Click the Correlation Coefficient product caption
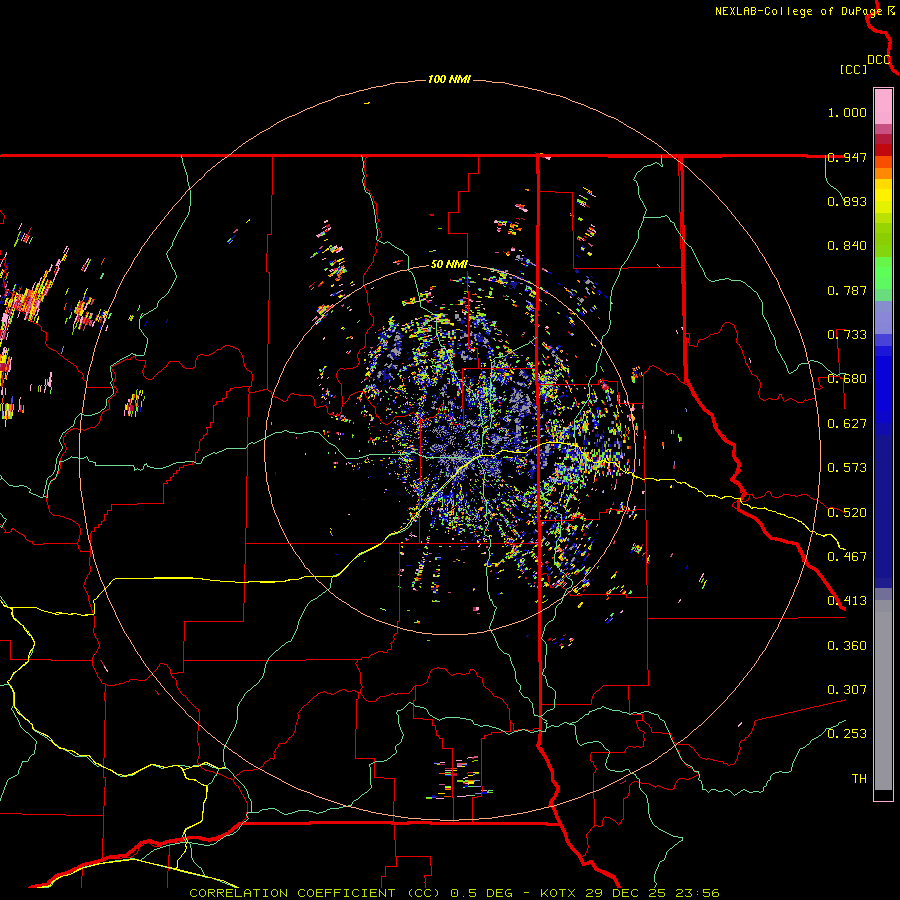This screenshot has height=900, width=900. (455, 893)
